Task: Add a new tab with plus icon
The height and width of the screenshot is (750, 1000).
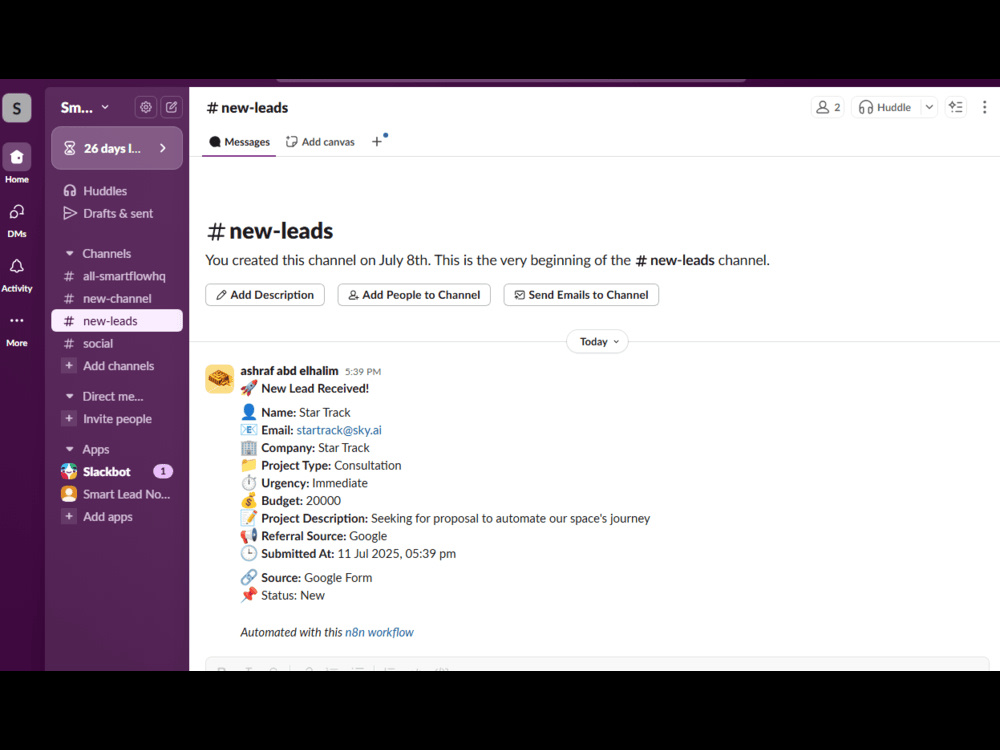Action: [x=377, y=142]
